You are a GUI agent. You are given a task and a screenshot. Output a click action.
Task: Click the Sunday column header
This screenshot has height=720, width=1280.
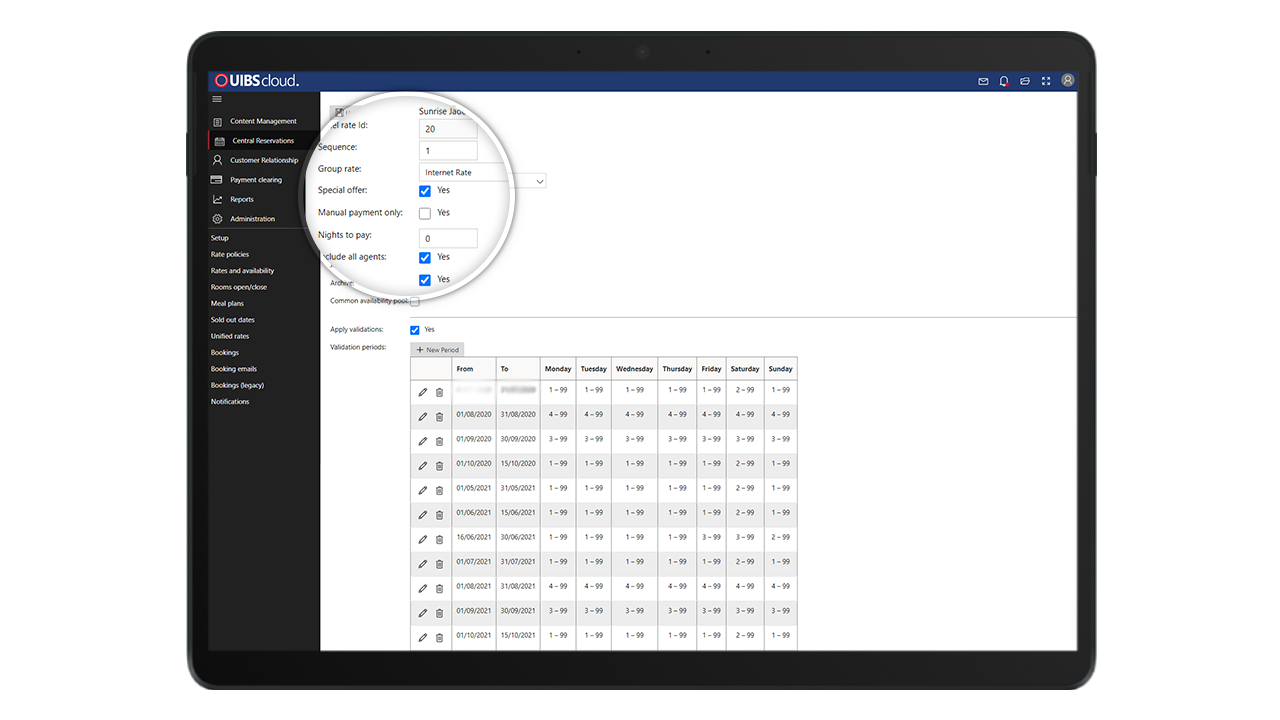tap(780, 369)
